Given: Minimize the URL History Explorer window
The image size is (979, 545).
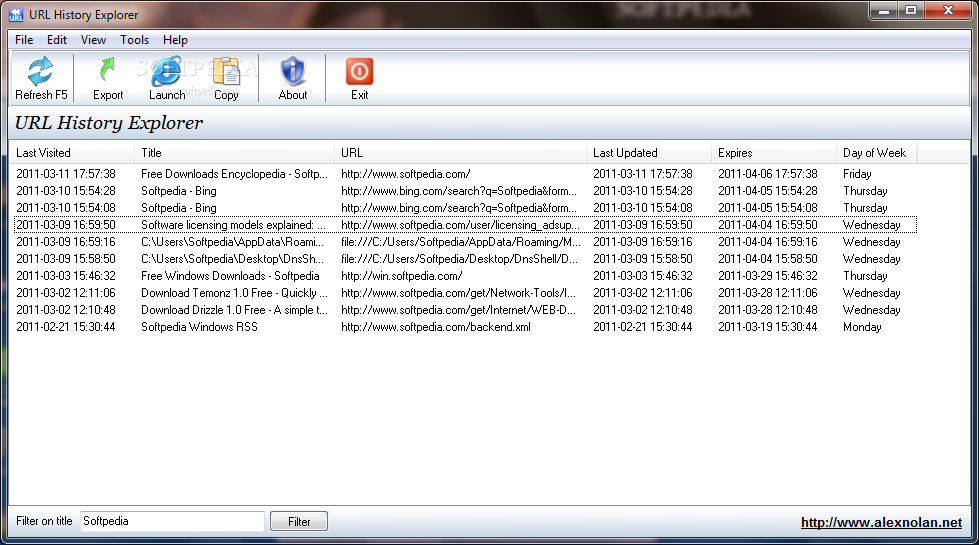Looking at the screenshot, I should [883, 11].
